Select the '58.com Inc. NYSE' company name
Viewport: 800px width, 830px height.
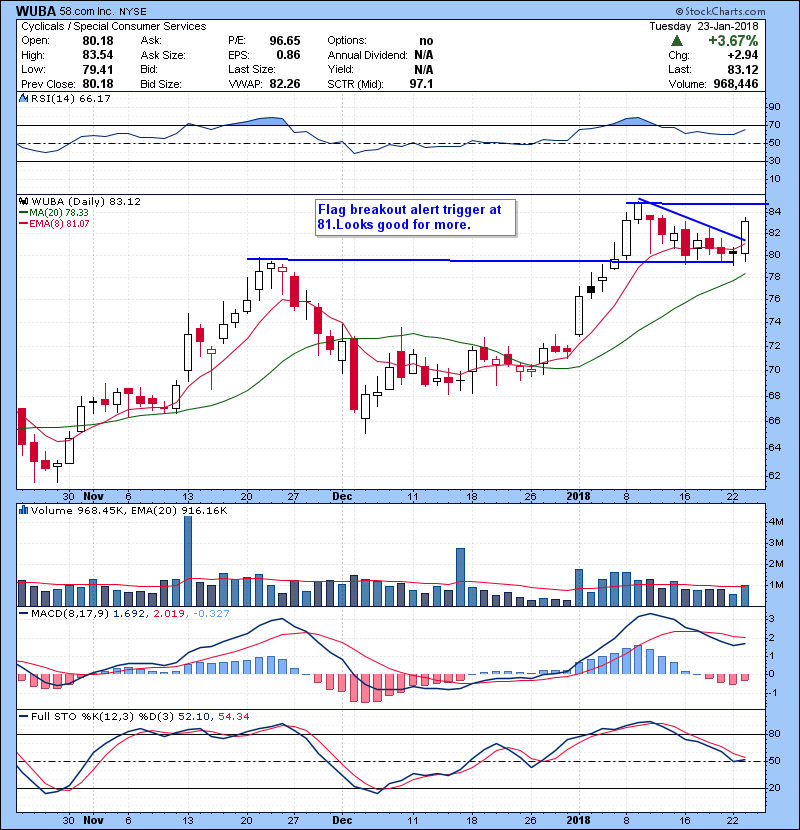(104, 11)
